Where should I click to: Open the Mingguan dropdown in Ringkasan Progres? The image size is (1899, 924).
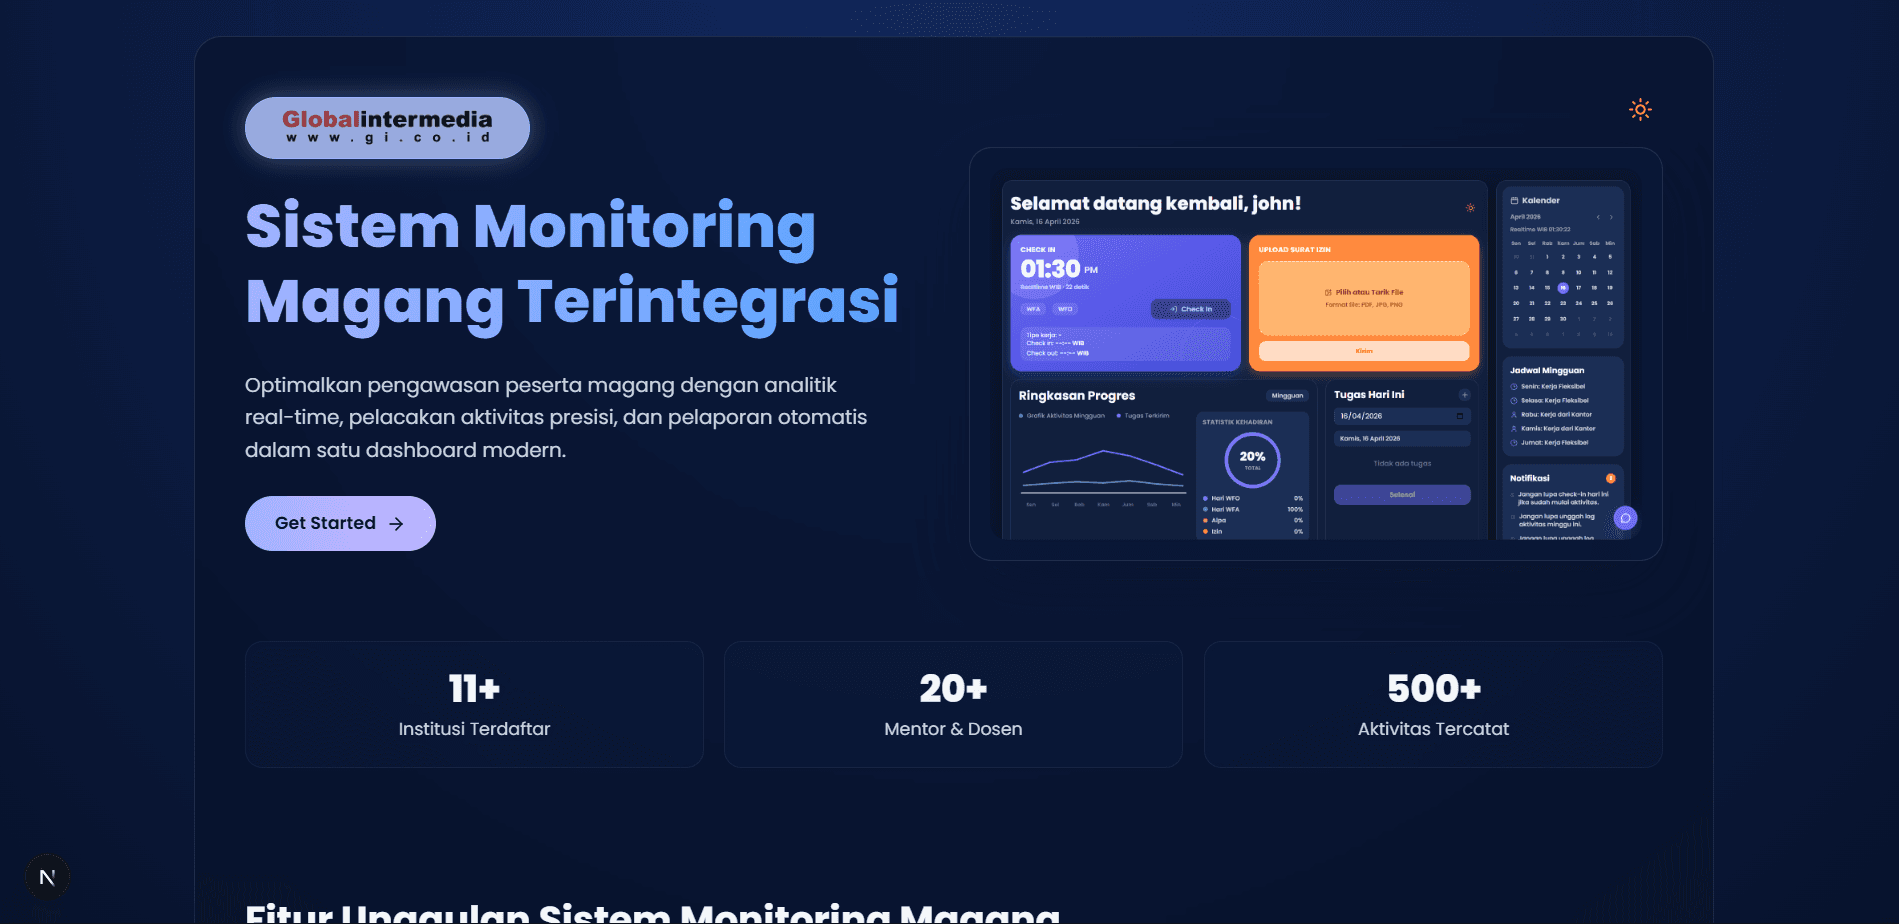(x=1287, y=396)
